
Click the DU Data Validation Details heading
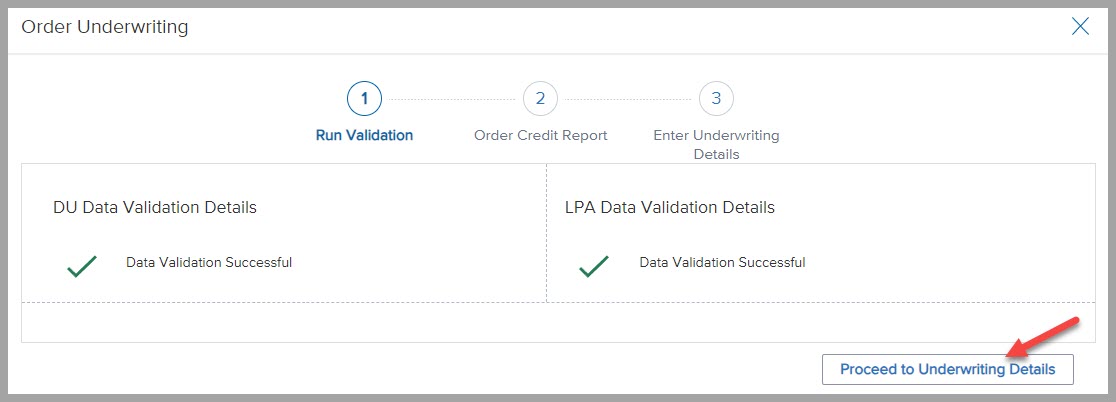155,208
